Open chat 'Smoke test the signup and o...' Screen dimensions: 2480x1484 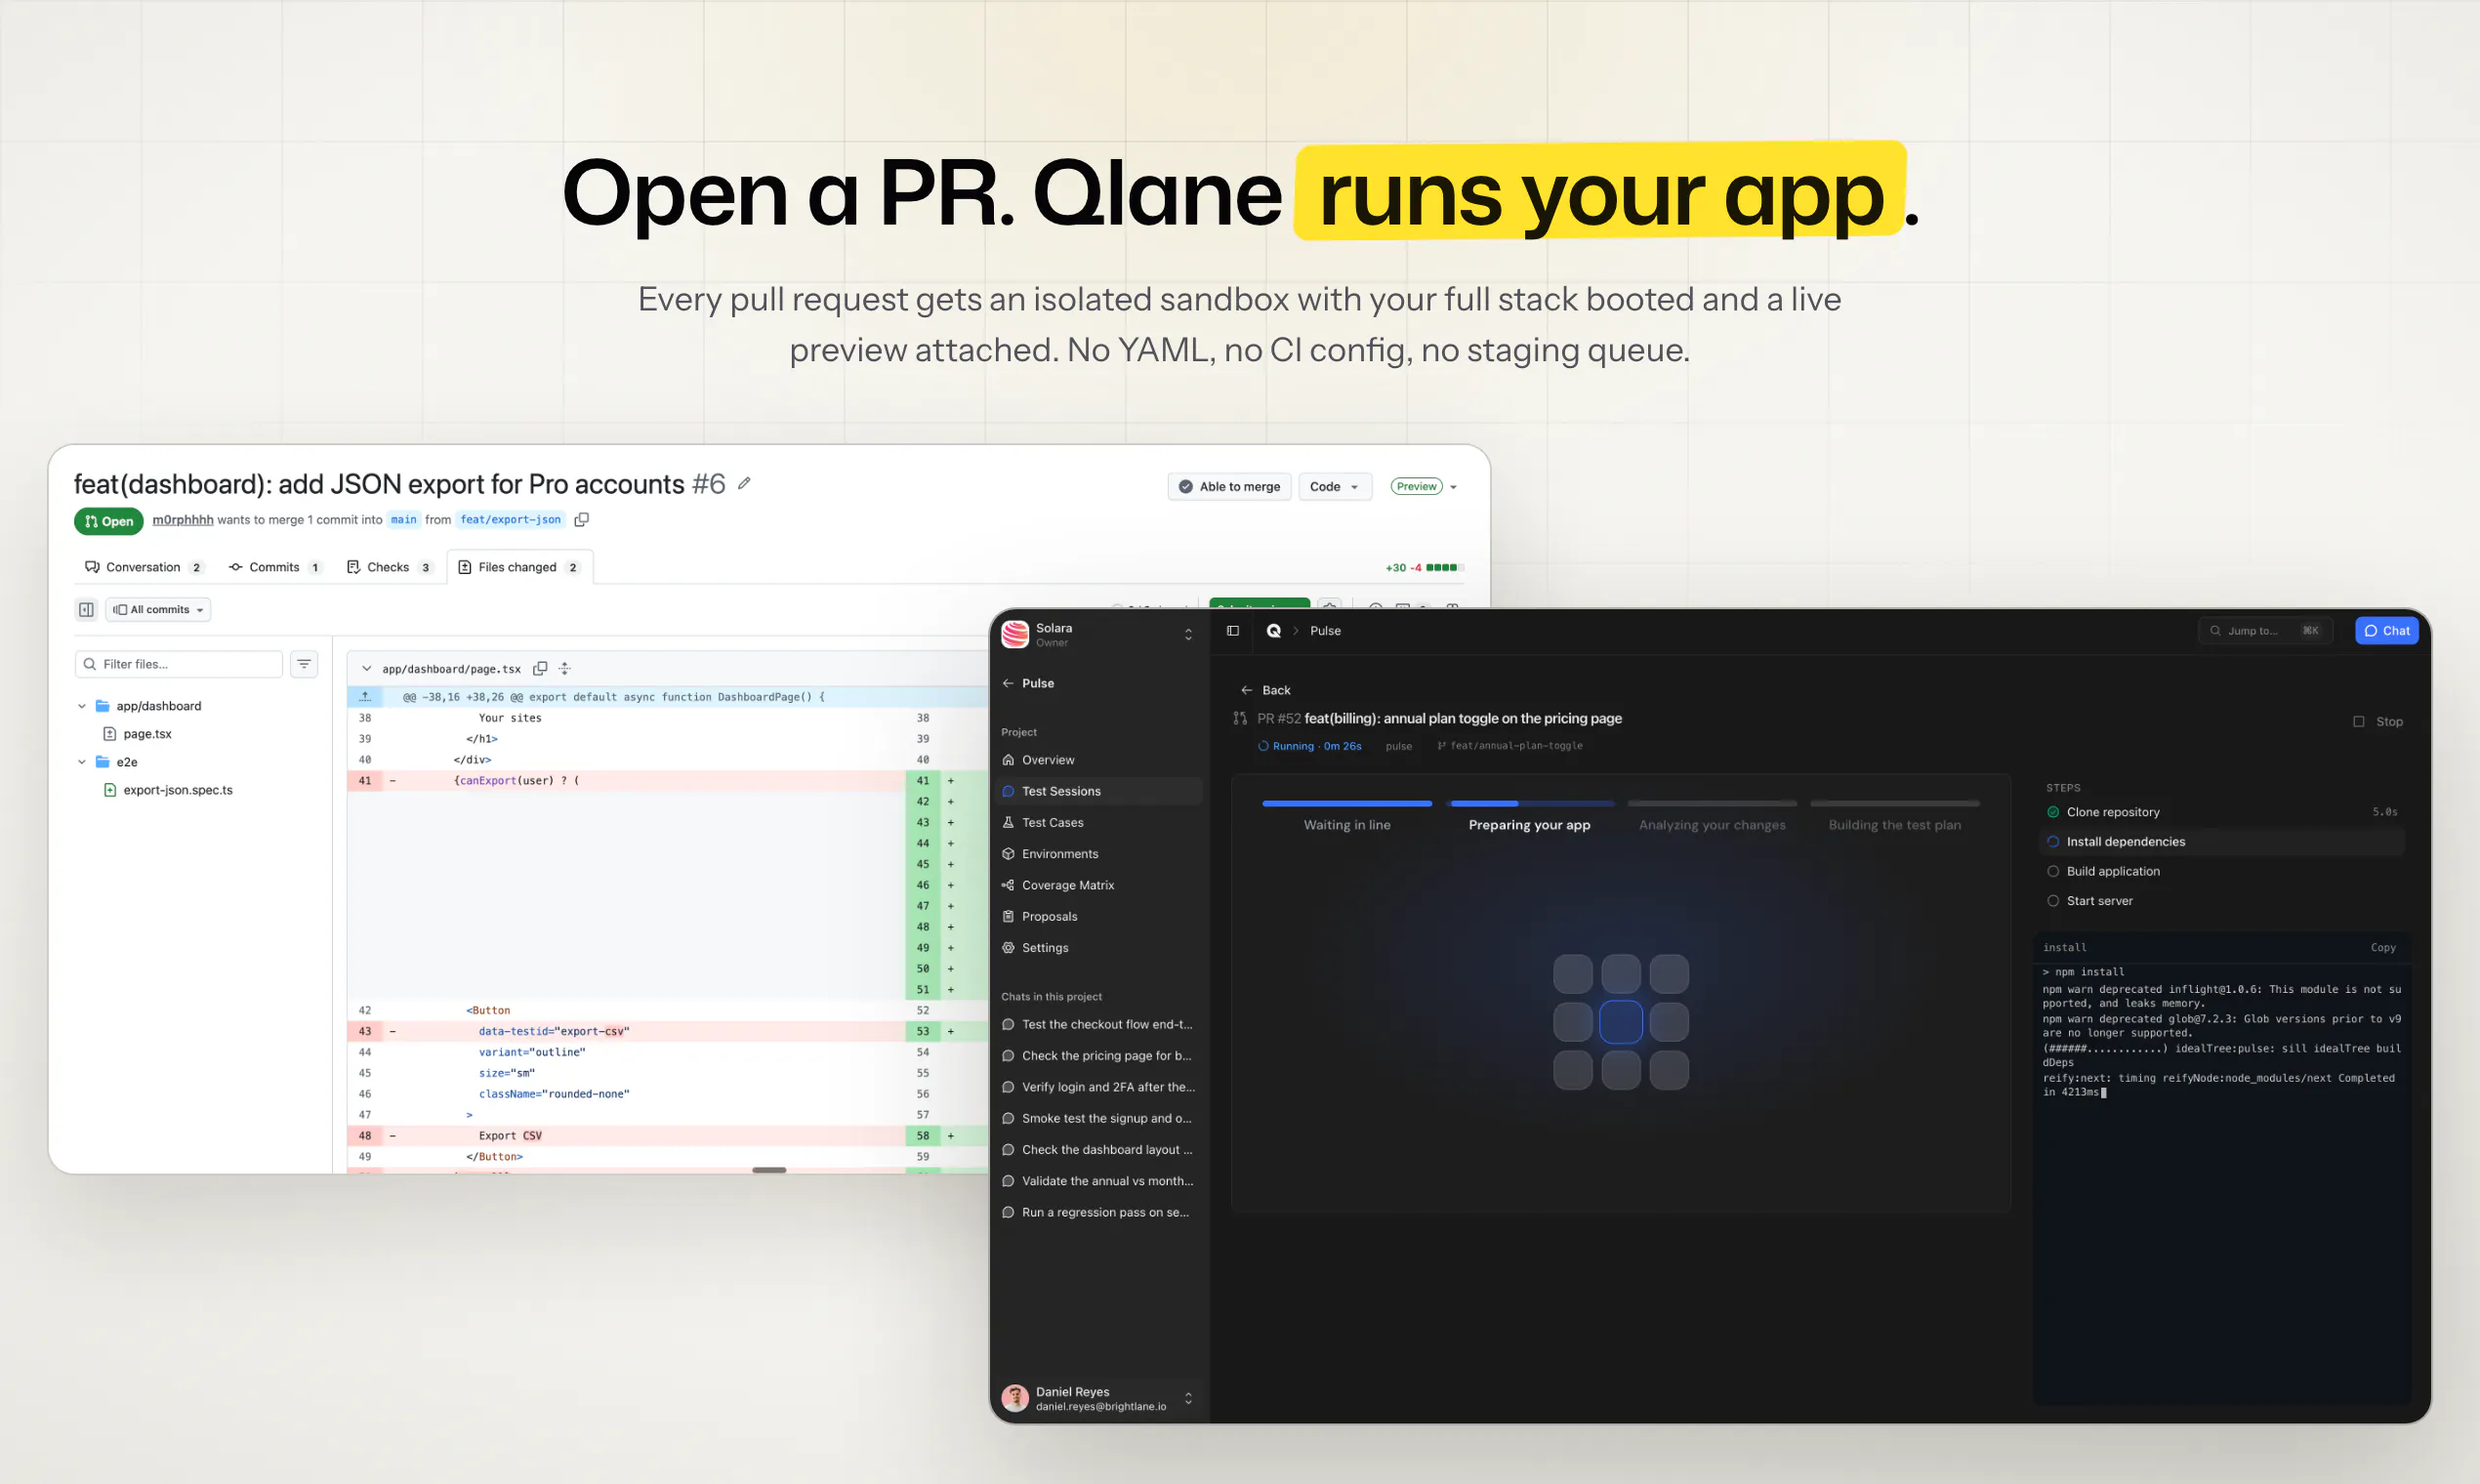tap(1099, 1118)
